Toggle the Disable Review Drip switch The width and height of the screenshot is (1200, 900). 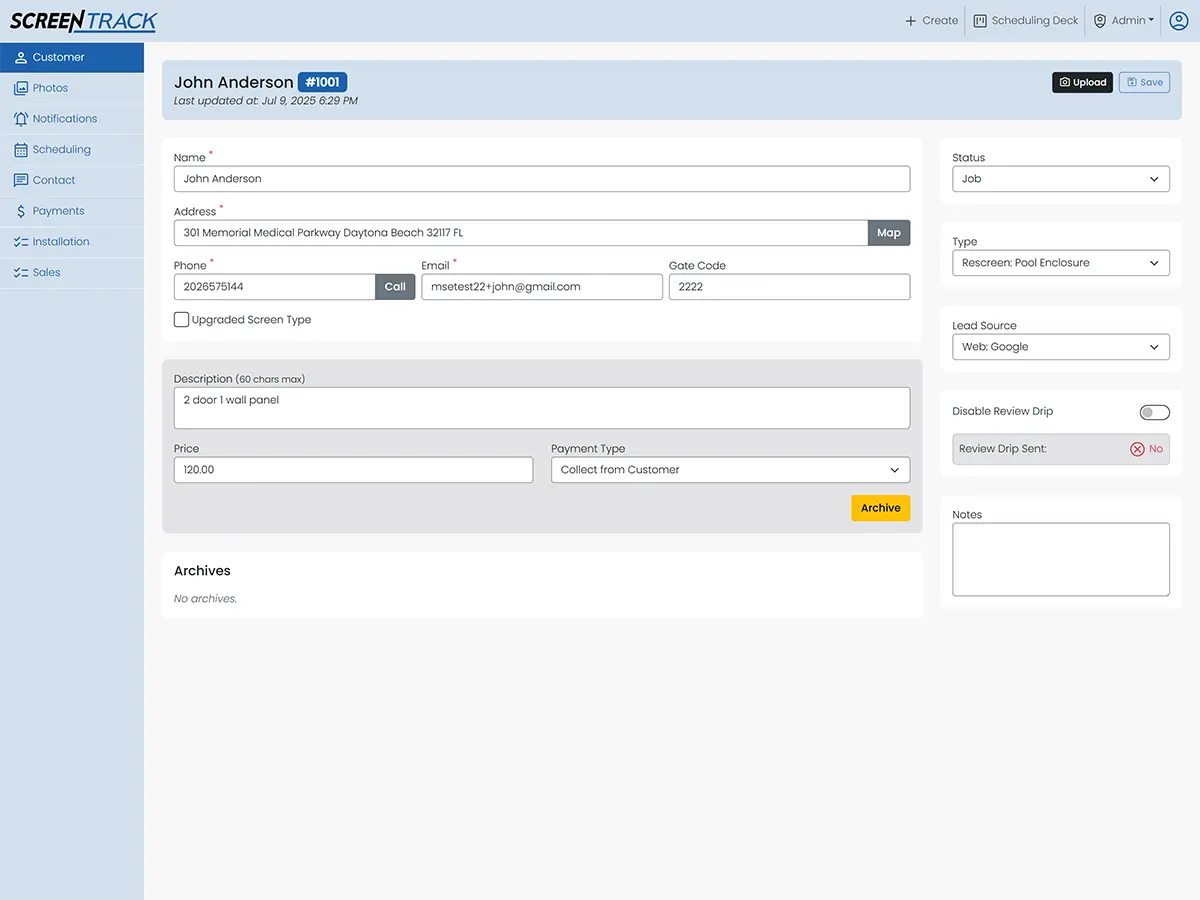1154,412
